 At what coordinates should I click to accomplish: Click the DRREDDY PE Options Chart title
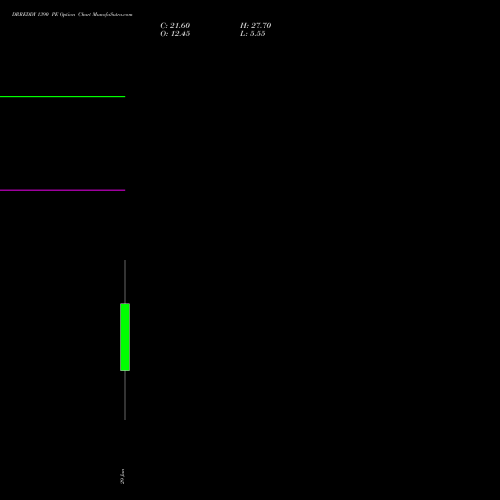72,14
